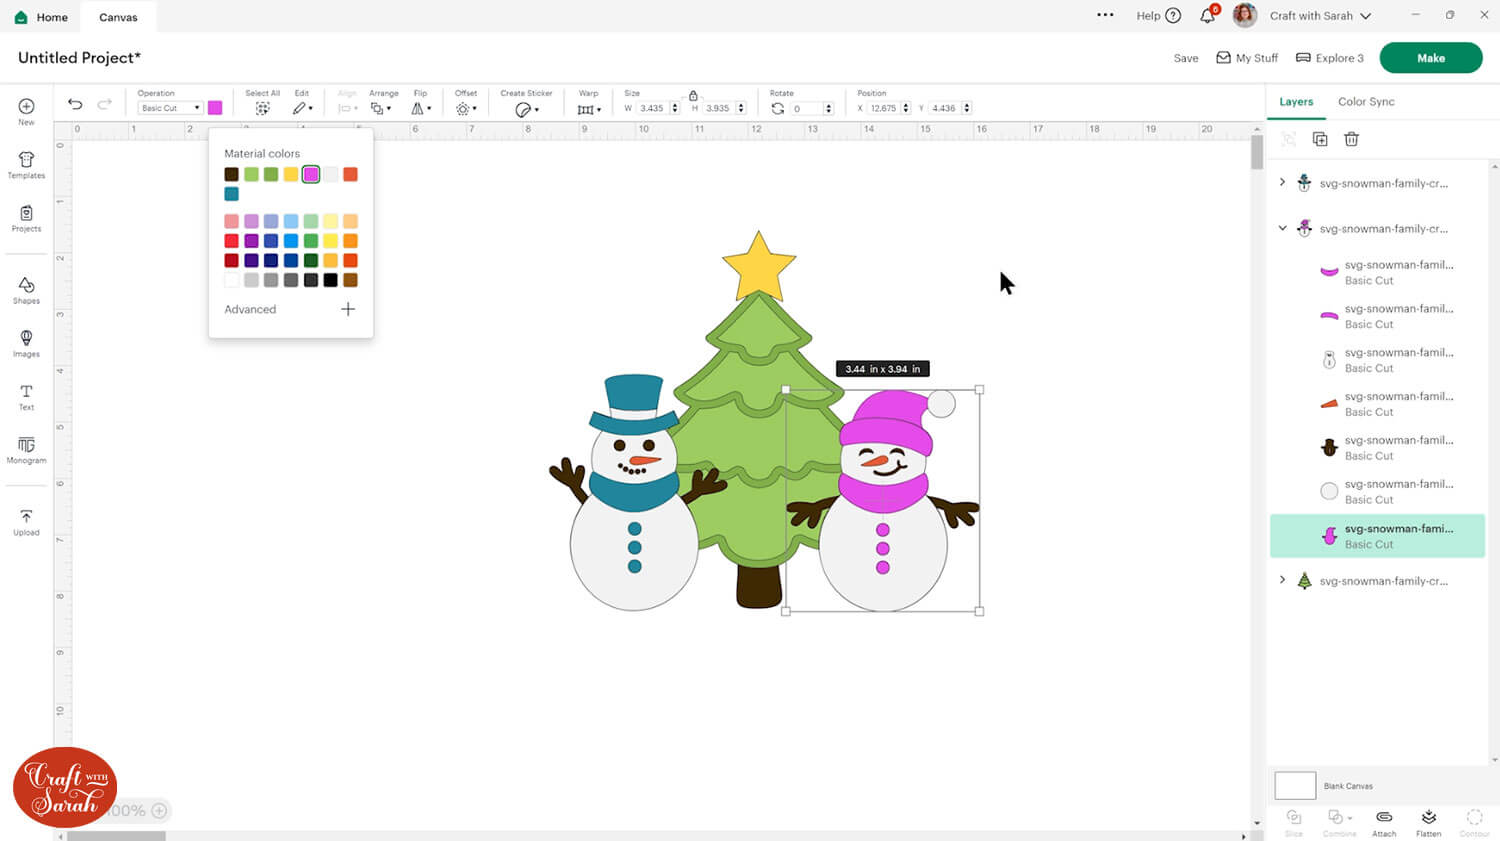Expand the first snowman layer group
This screenshot has width=1500, height=841.
pos(1282,183)
